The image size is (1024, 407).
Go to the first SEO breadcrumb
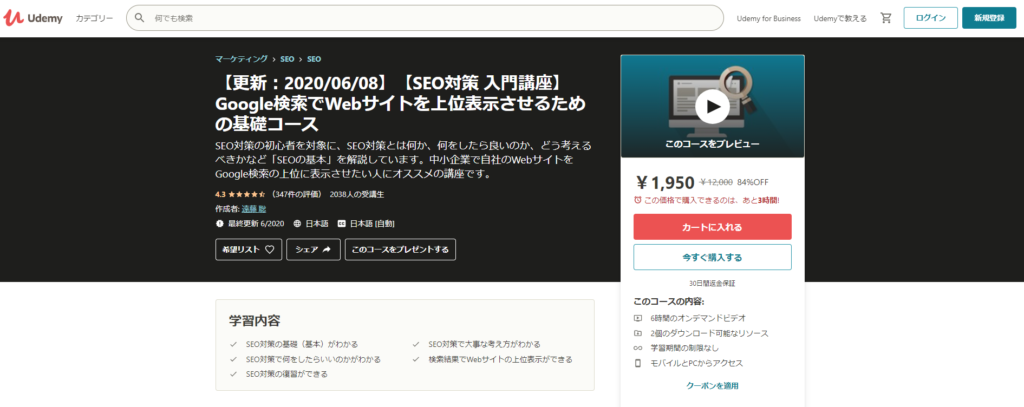tap(287, 59)
